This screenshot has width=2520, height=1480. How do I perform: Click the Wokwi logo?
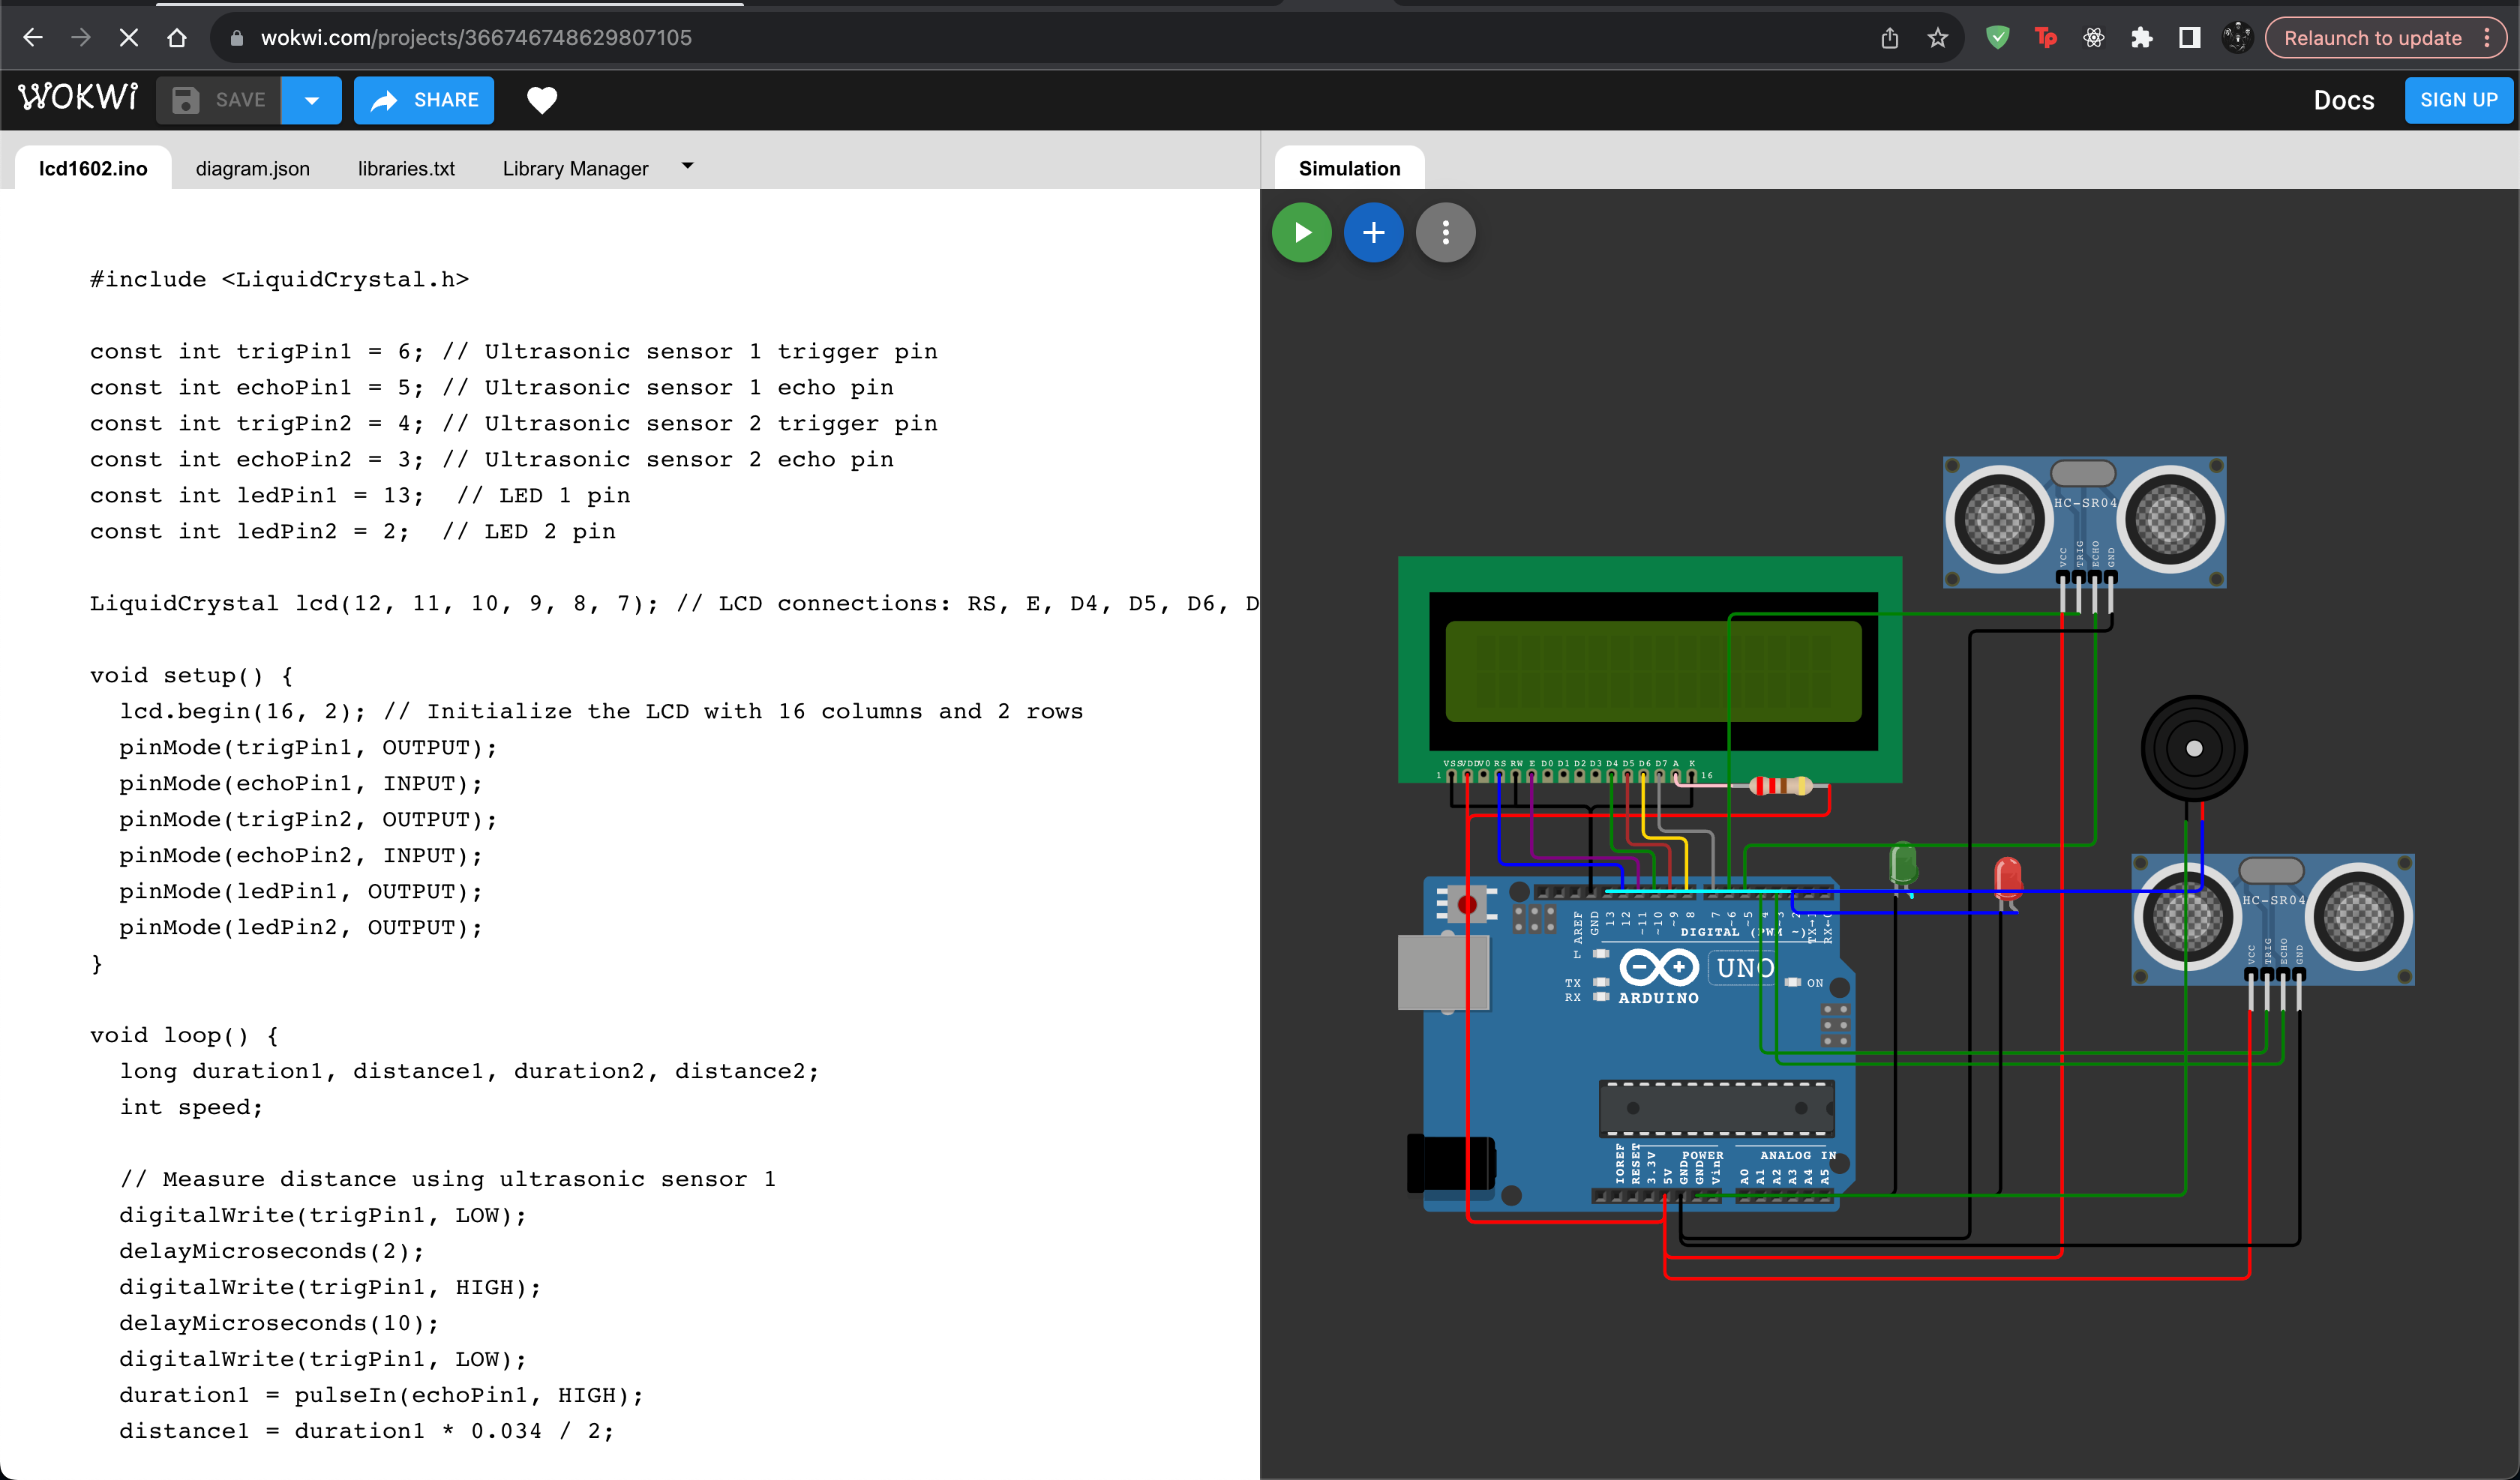click(78, 98)
